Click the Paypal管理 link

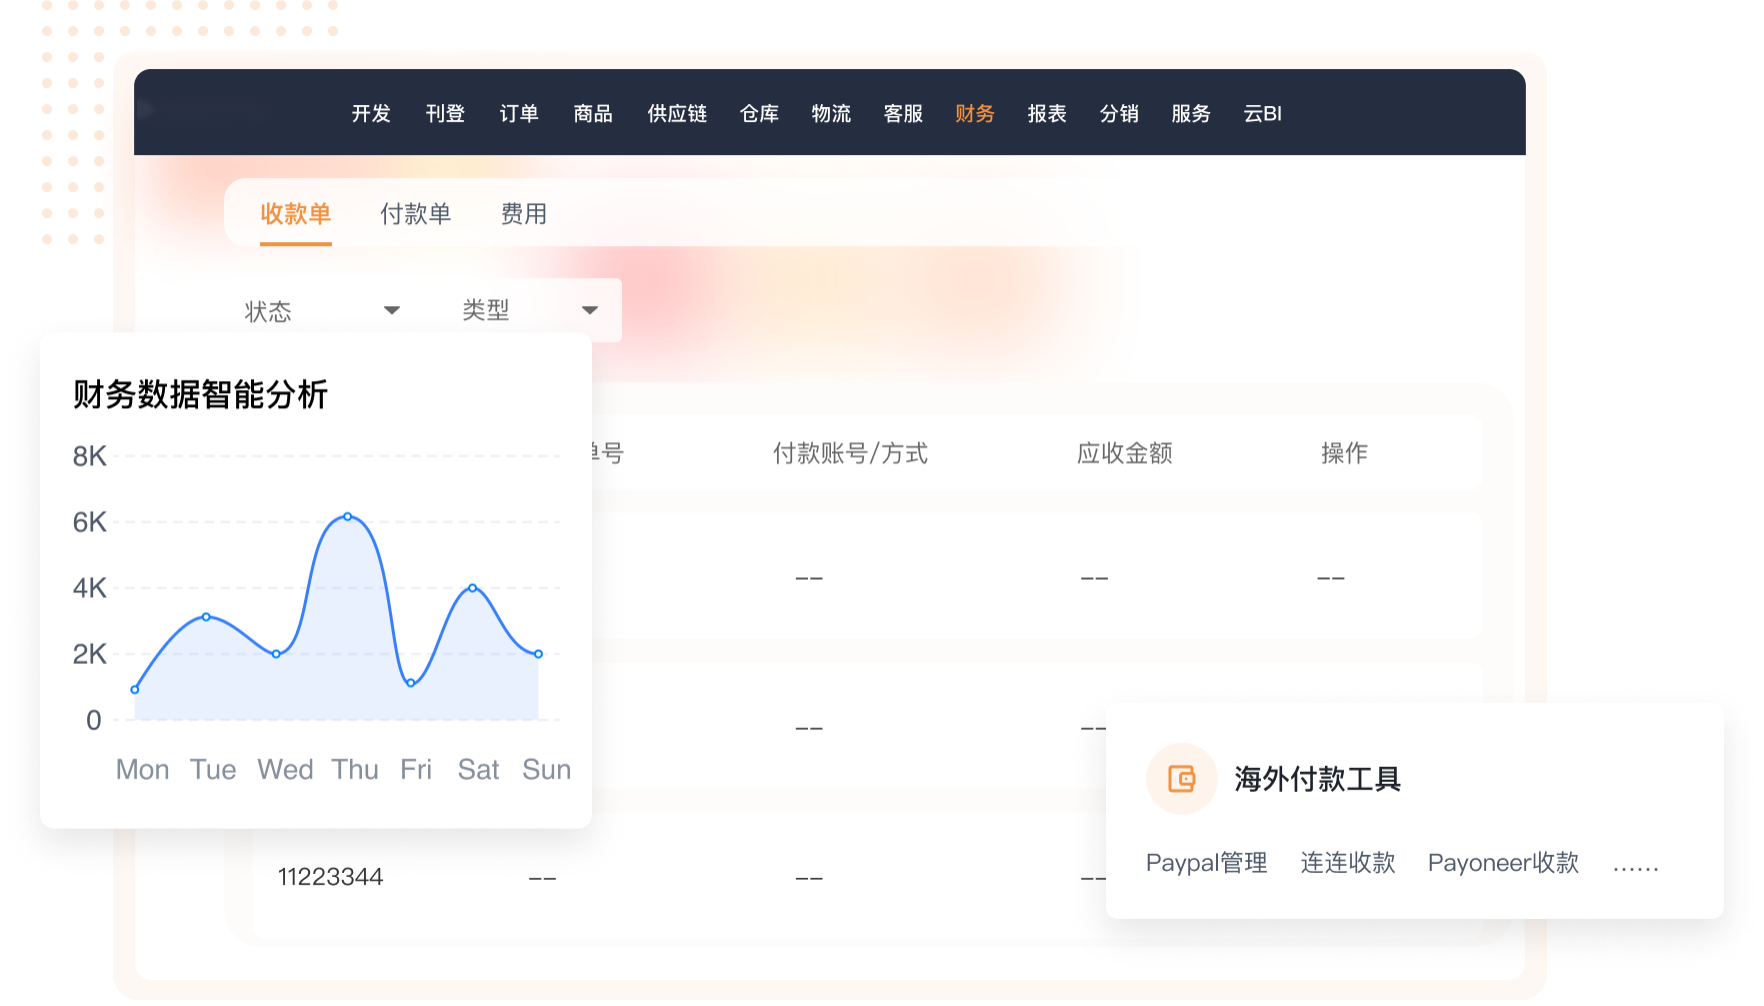click(x=1206, y=863)
